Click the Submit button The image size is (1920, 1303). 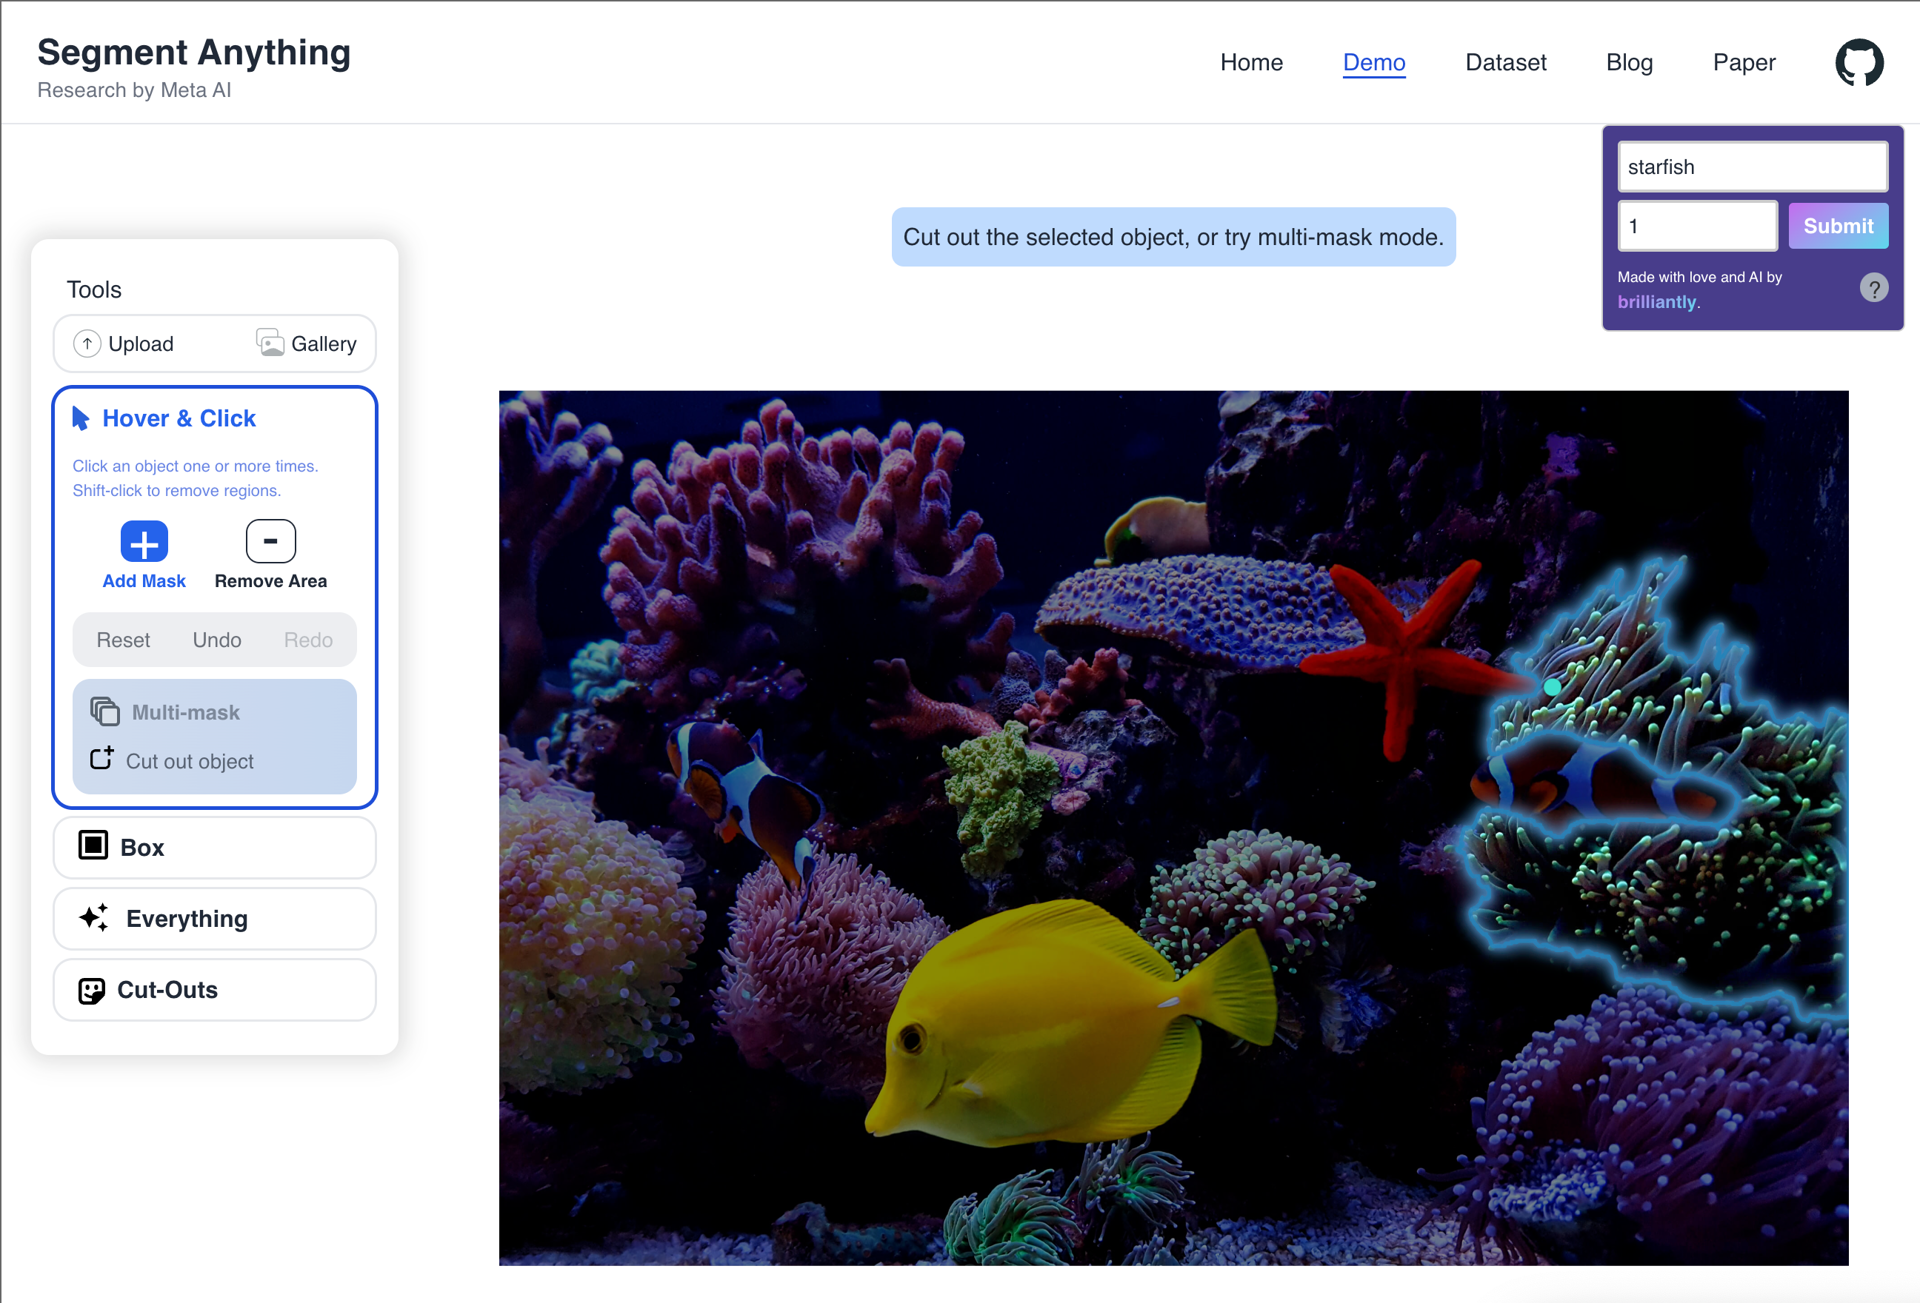coord(1838,226)
